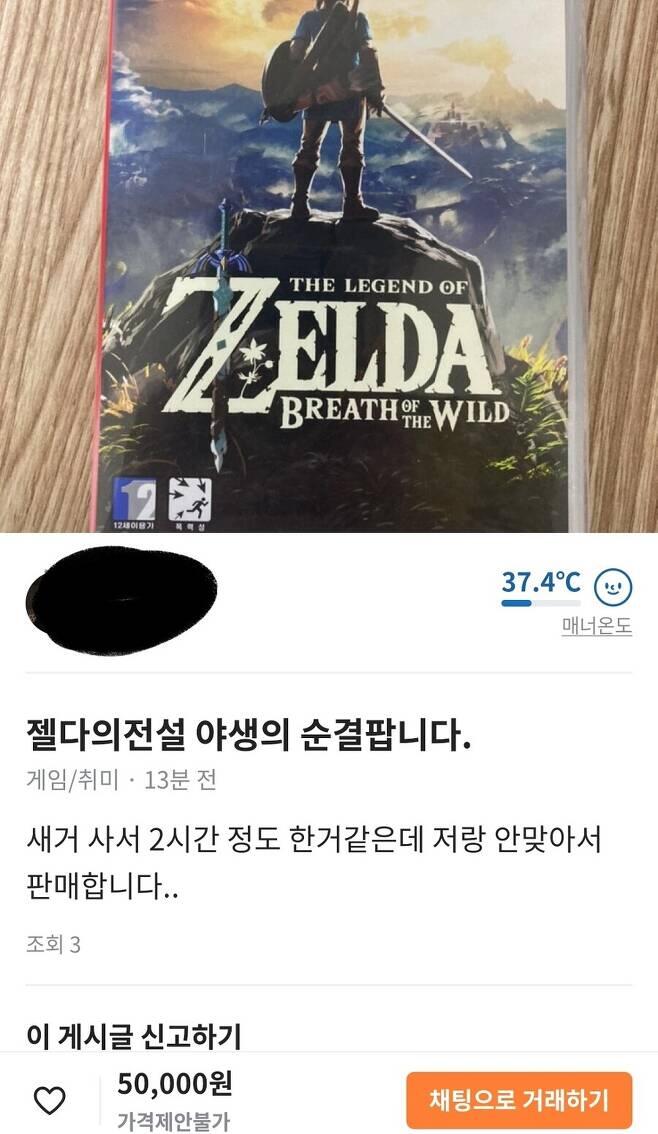Click the violence content descriptor icon on cover

[x=189, y=499]
